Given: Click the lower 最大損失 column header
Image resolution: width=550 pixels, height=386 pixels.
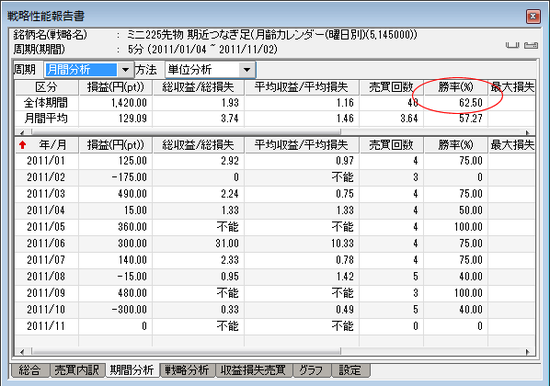Looking at the screenshot, I should (512, 145).
